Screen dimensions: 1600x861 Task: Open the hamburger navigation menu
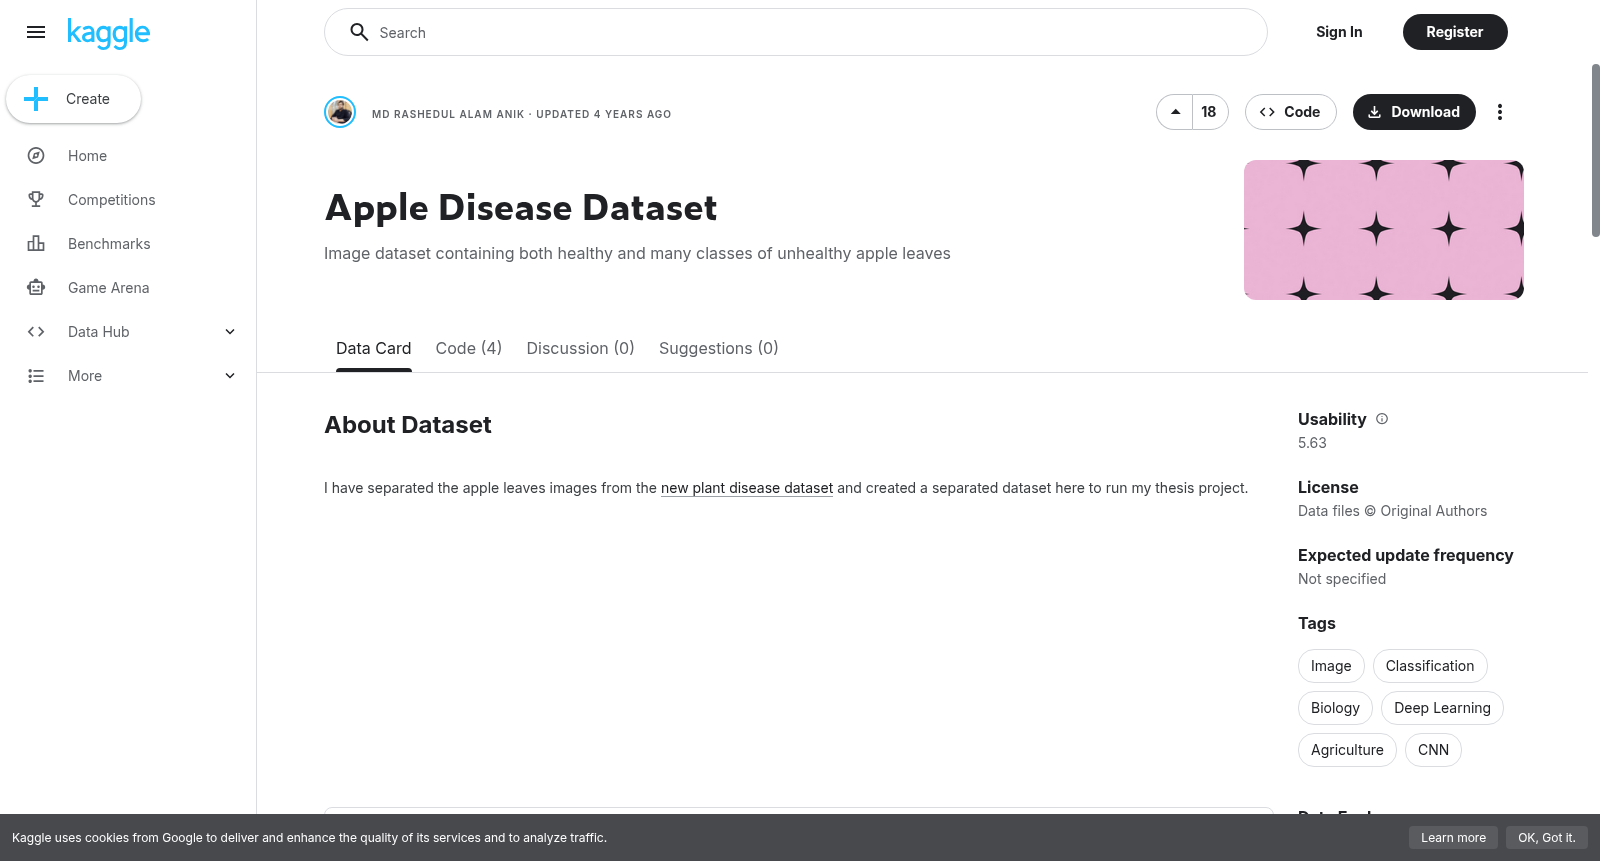(36, 32)
